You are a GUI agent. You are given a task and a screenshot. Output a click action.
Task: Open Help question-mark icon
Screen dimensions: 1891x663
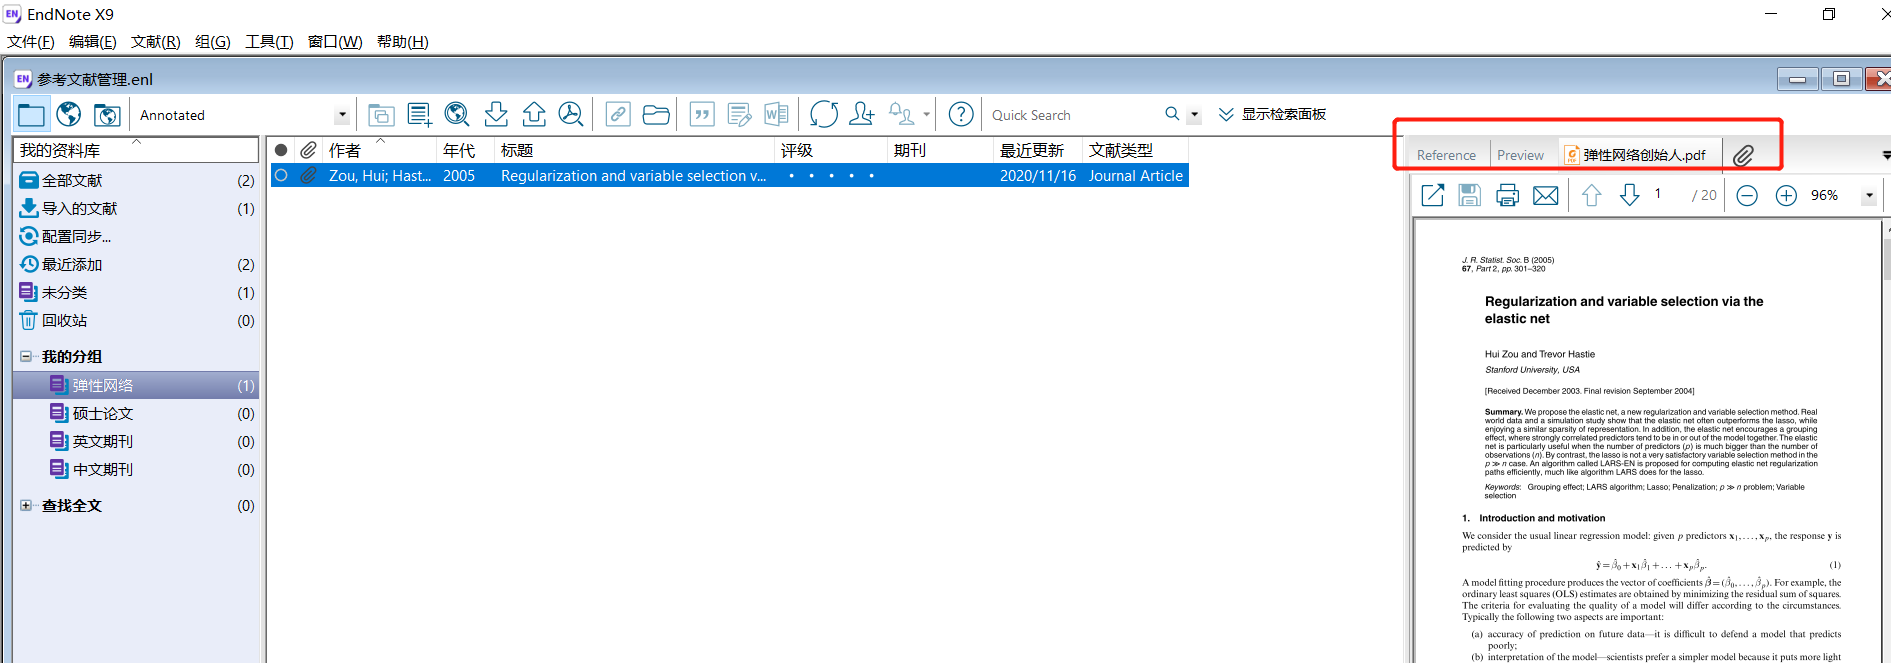click(x=961, y=115)
